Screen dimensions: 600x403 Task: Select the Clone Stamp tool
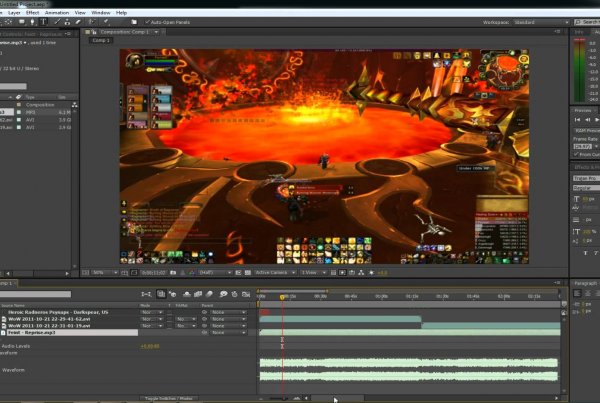(x=67, y=22)
